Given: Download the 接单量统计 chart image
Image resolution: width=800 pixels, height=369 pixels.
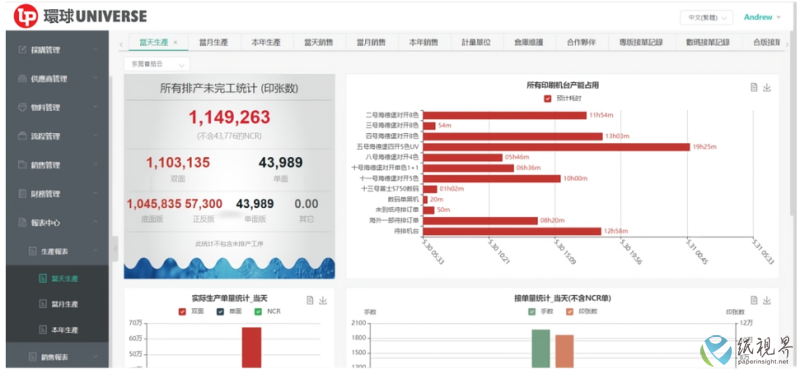Looking at the screenshot, I should pyautogui.click(x=767, y=300).
